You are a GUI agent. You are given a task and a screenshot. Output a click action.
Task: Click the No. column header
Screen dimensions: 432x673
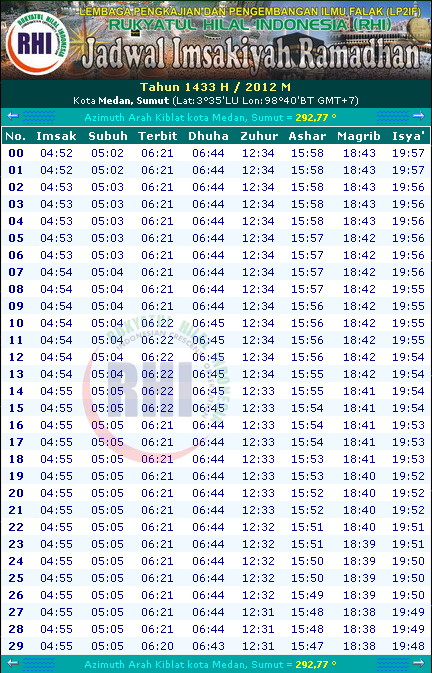click(x=15, y=136)
